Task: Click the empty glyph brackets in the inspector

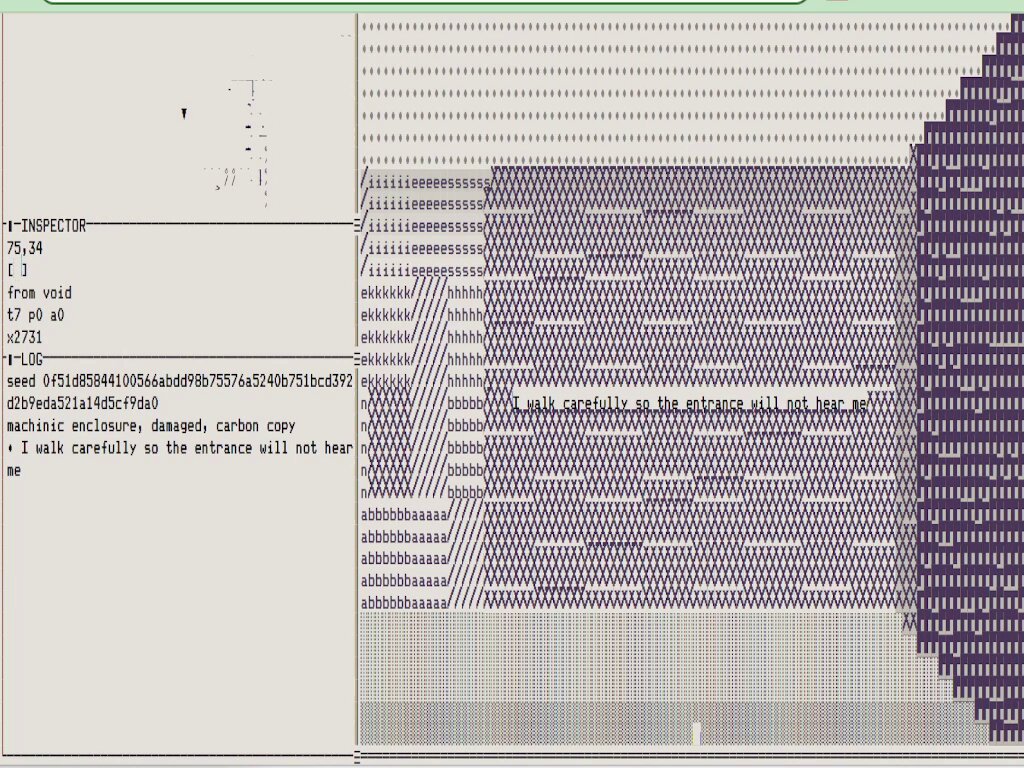Action: click(18, 270)
